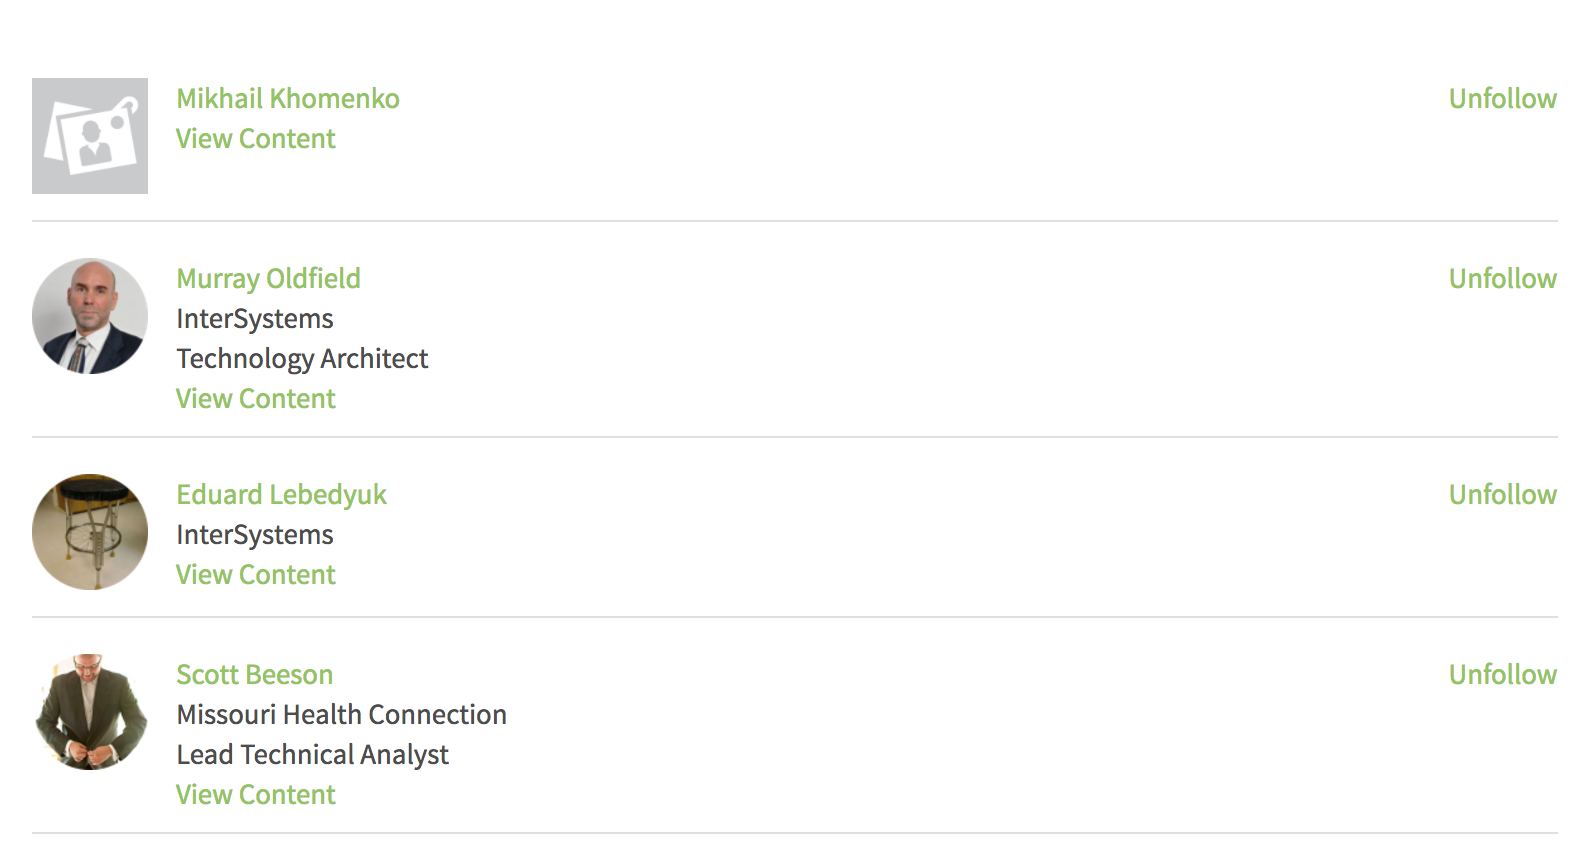
Task: Open Eduard Lebedyuk's profile name link
Action: click(x=281, y=494)
